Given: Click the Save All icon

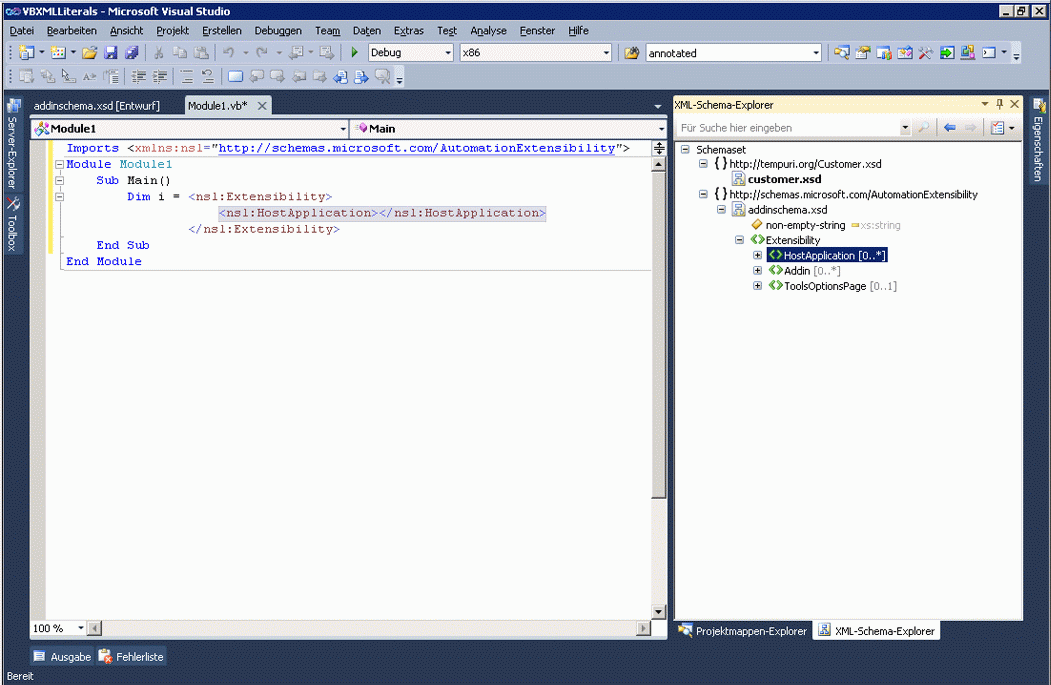Looking at the screenshot, I should (x=132, y=52).
